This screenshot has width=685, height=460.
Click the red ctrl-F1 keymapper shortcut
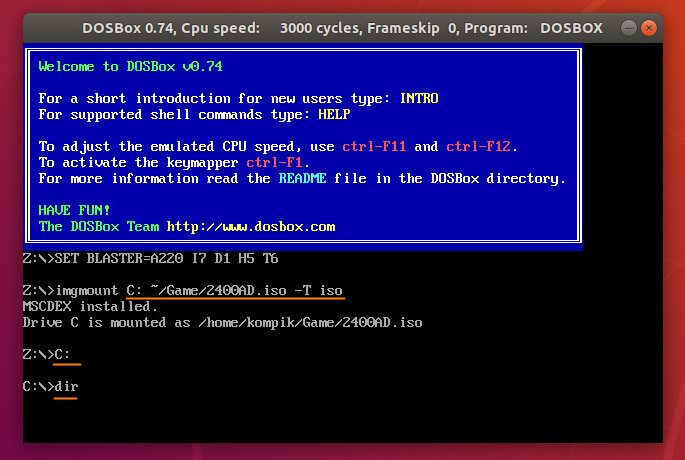[274, 163]
